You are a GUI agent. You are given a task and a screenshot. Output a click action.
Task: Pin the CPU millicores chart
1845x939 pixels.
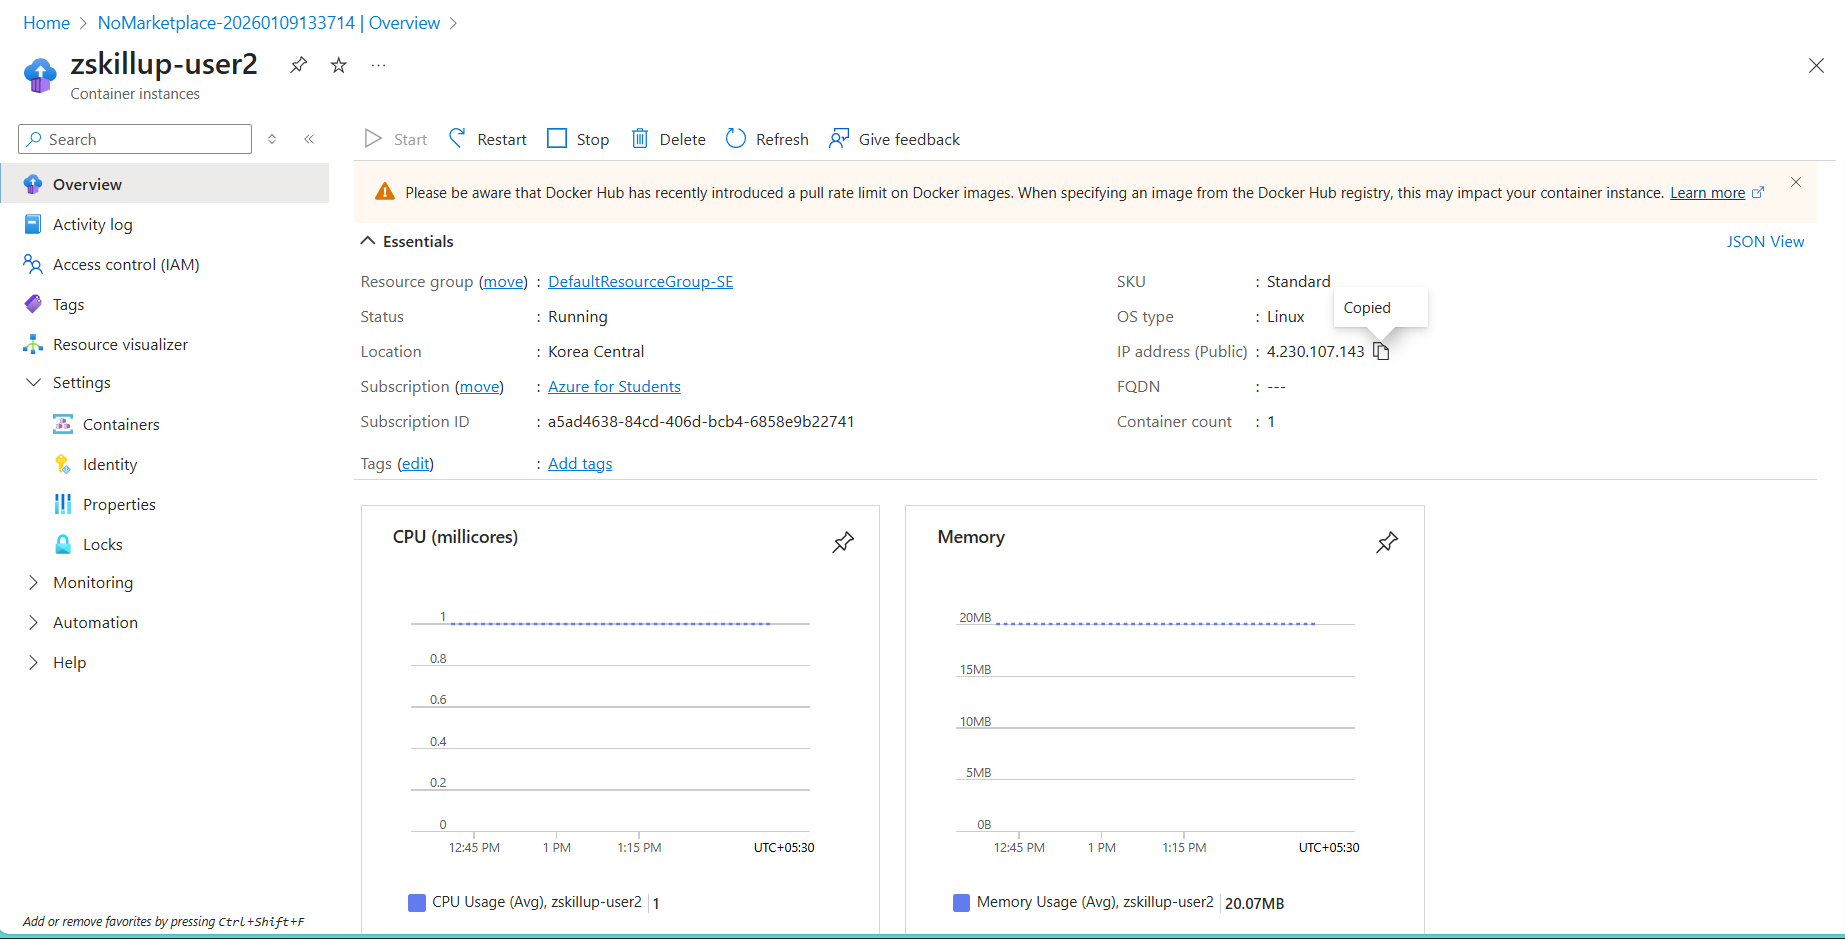point(843,542)
